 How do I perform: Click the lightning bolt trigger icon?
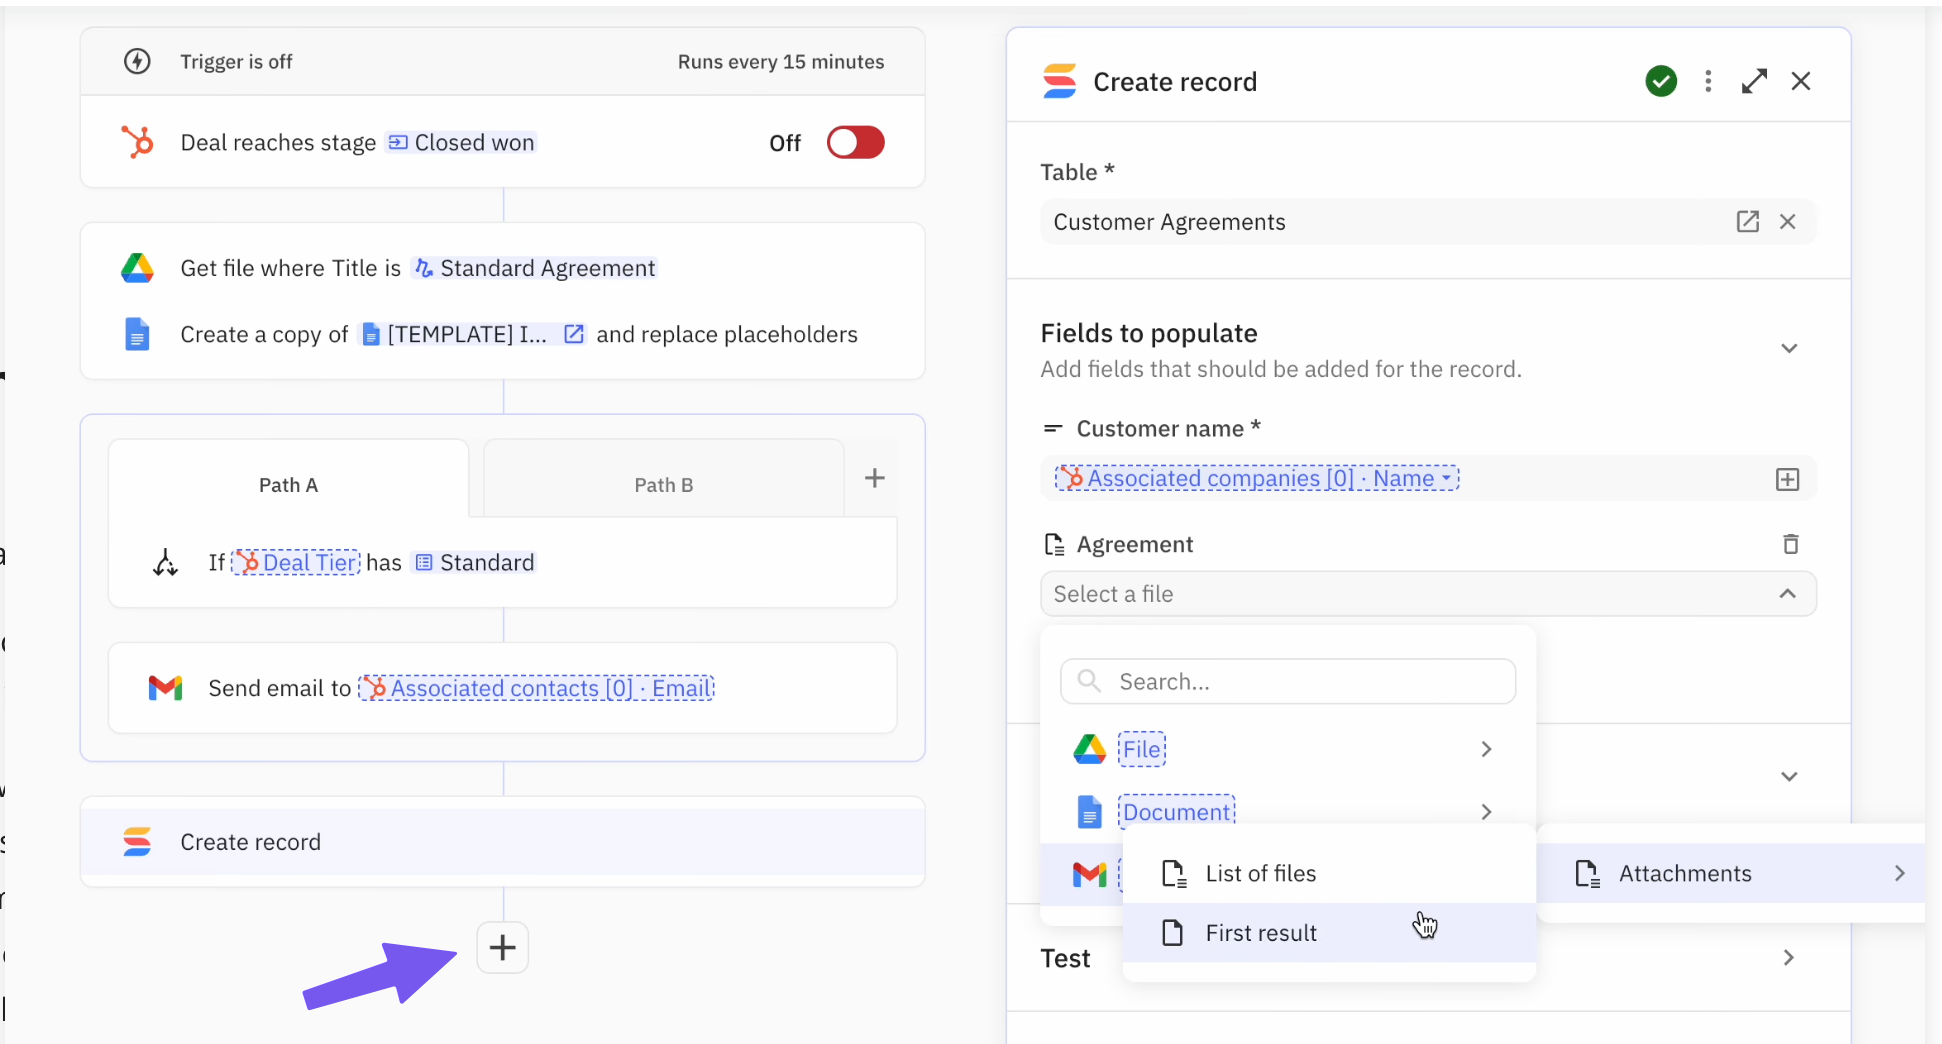point(137,61)
